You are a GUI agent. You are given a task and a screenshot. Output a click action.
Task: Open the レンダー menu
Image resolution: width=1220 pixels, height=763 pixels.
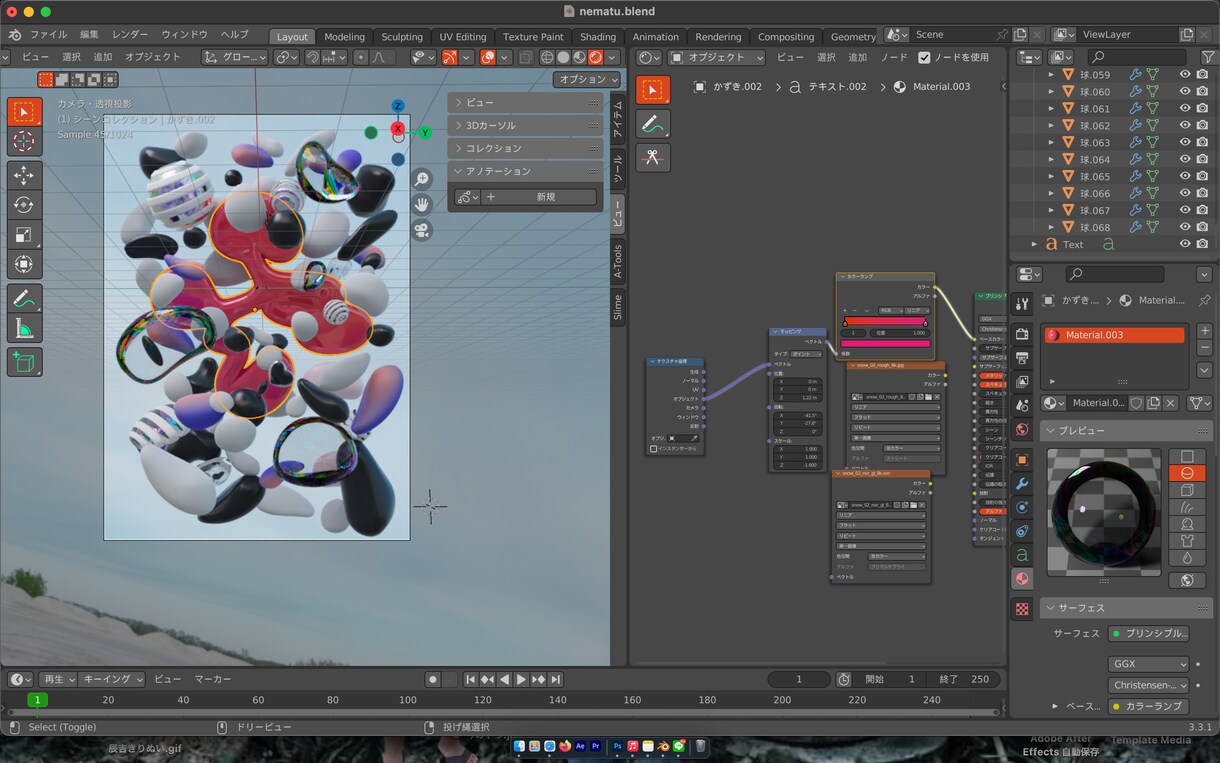coord(130,35)
